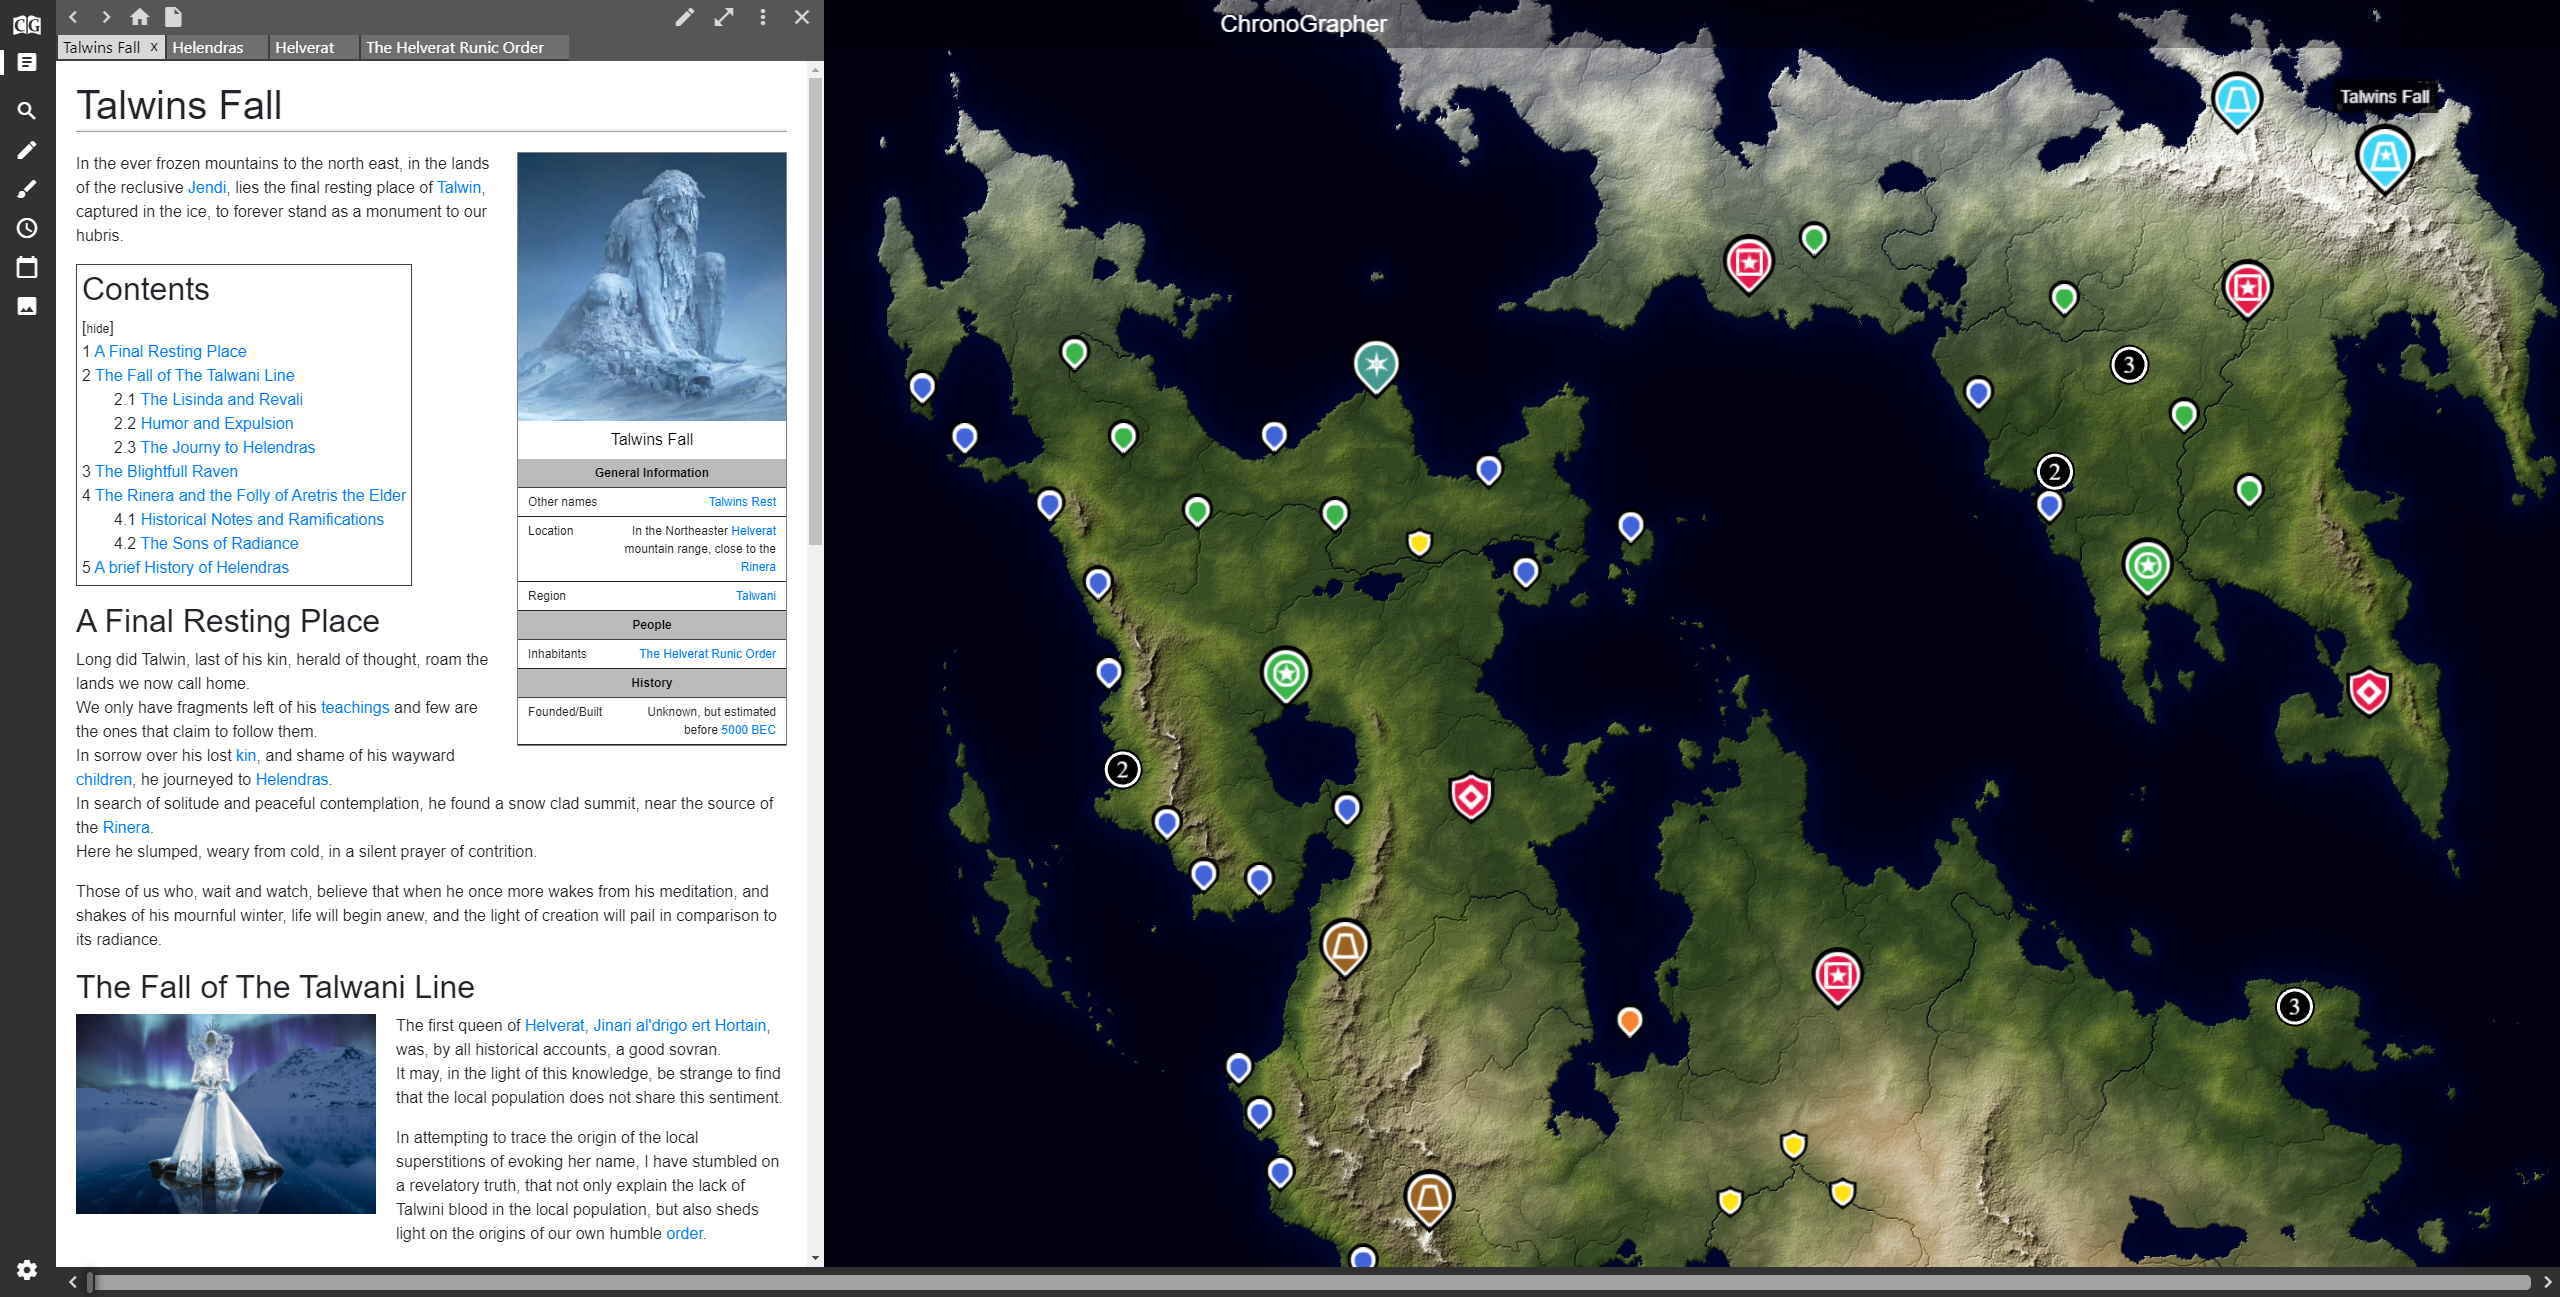This screenshot has width=2560, height=1297.
Task: Go home using the home toolbar icon
Action: coord(139,17)
